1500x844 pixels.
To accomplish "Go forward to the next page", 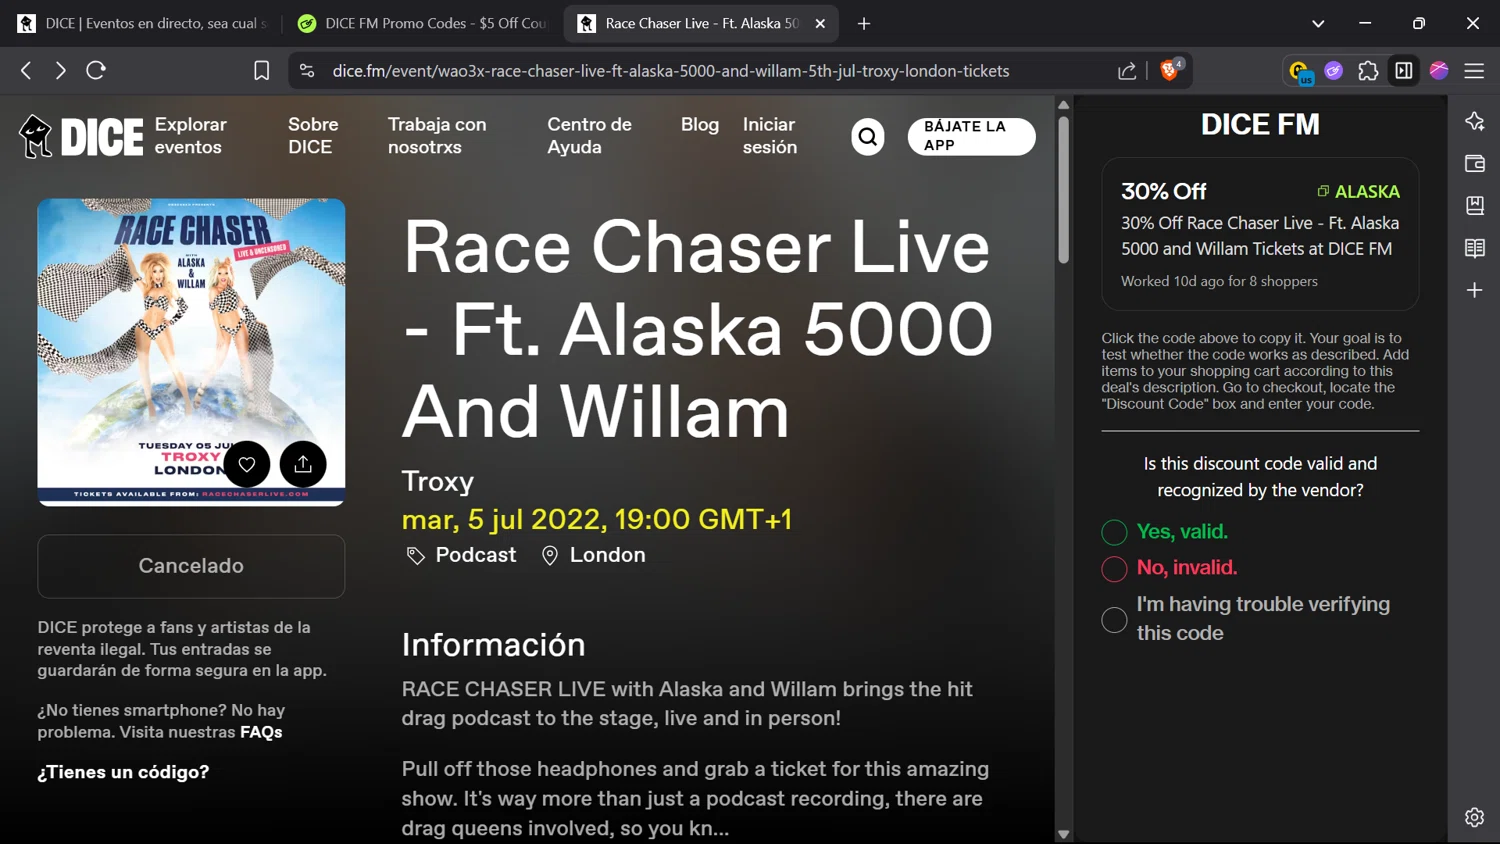I will pyautogui.click(x=61, y=70).
